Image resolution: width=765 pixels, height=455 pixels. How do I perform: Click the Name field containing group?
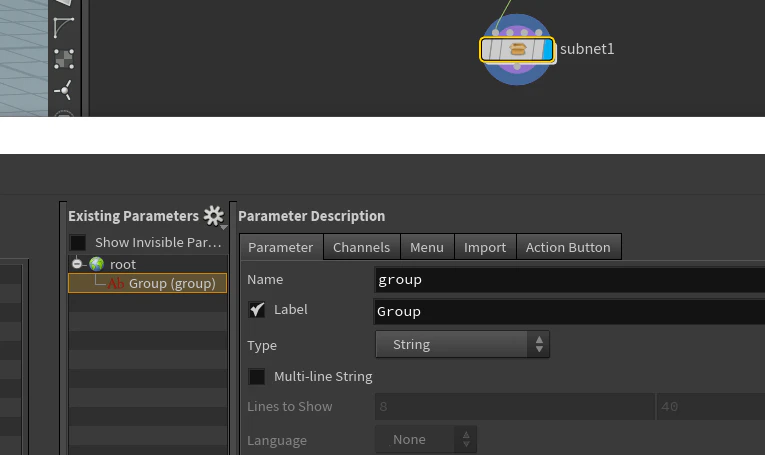tap(569, 280)
